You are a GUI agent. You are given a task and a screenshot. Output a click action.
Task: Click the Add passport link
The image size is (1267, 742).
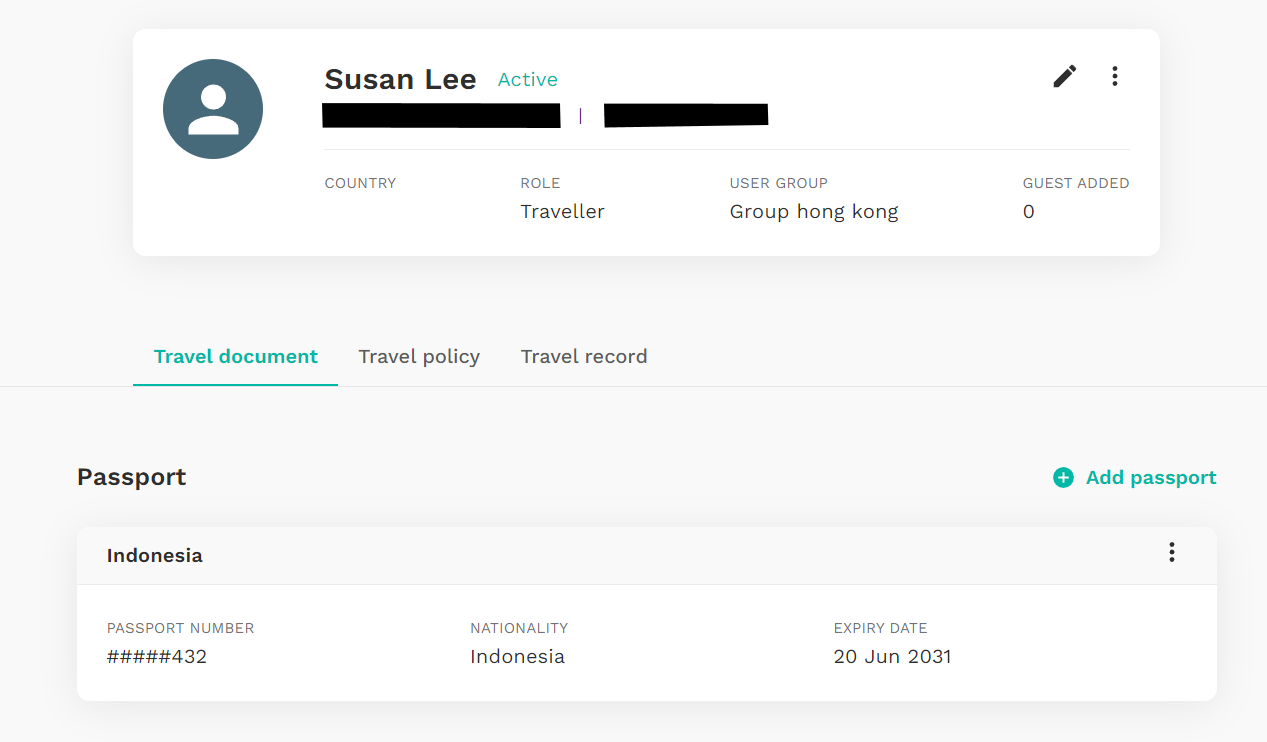[1135, 478]
